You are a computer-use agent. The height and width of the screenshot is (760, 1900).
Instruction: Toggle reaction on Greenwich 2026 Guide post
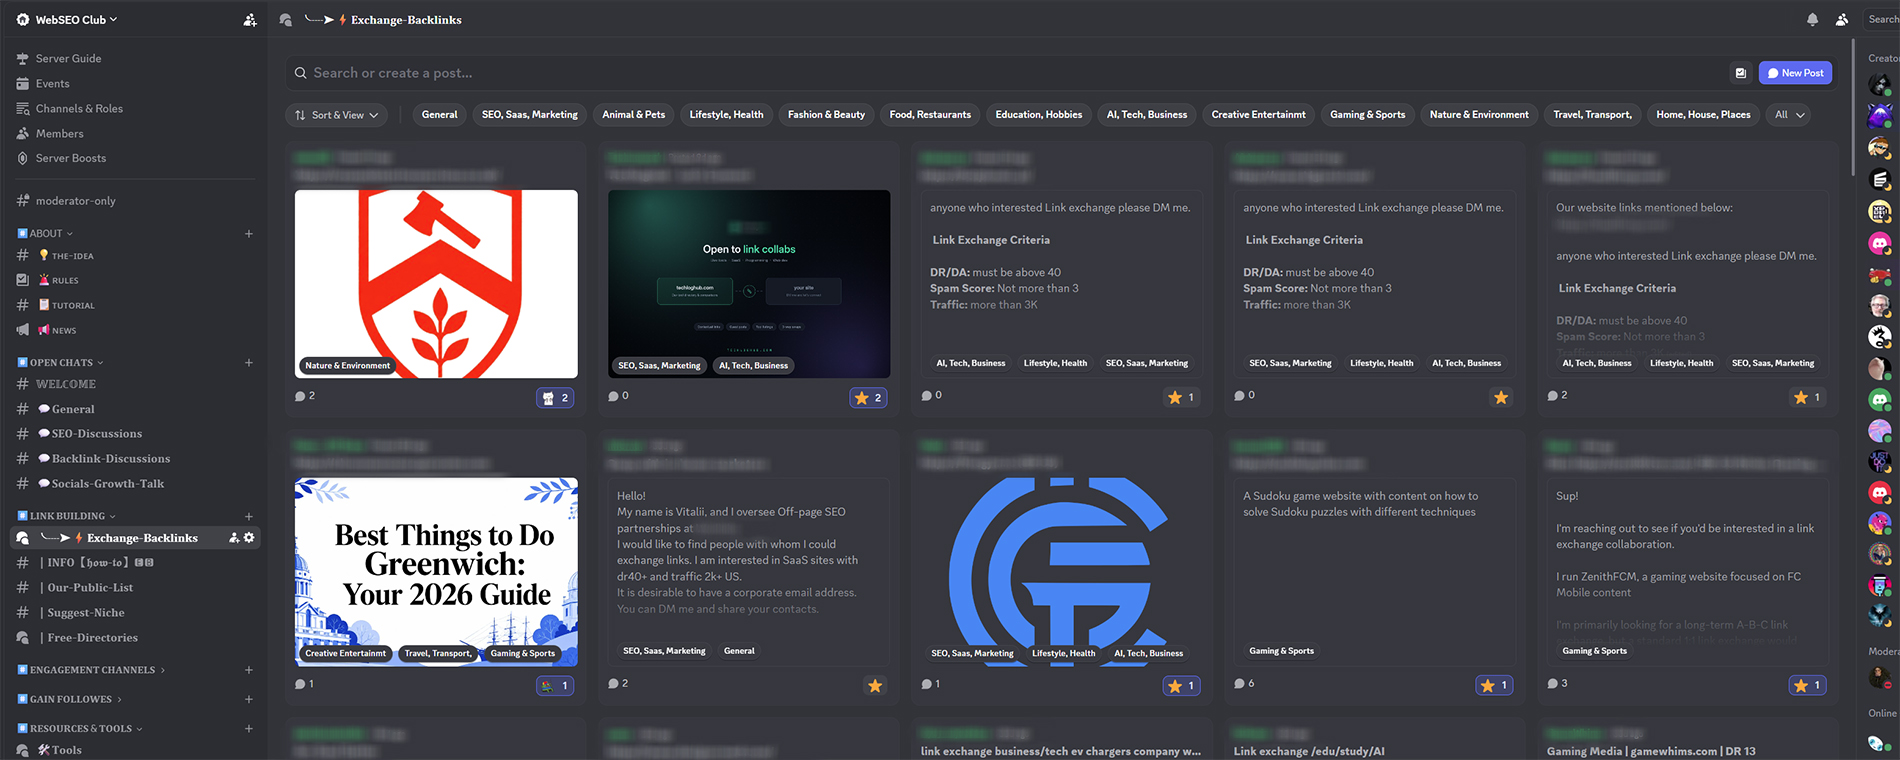tap(555, 686)
